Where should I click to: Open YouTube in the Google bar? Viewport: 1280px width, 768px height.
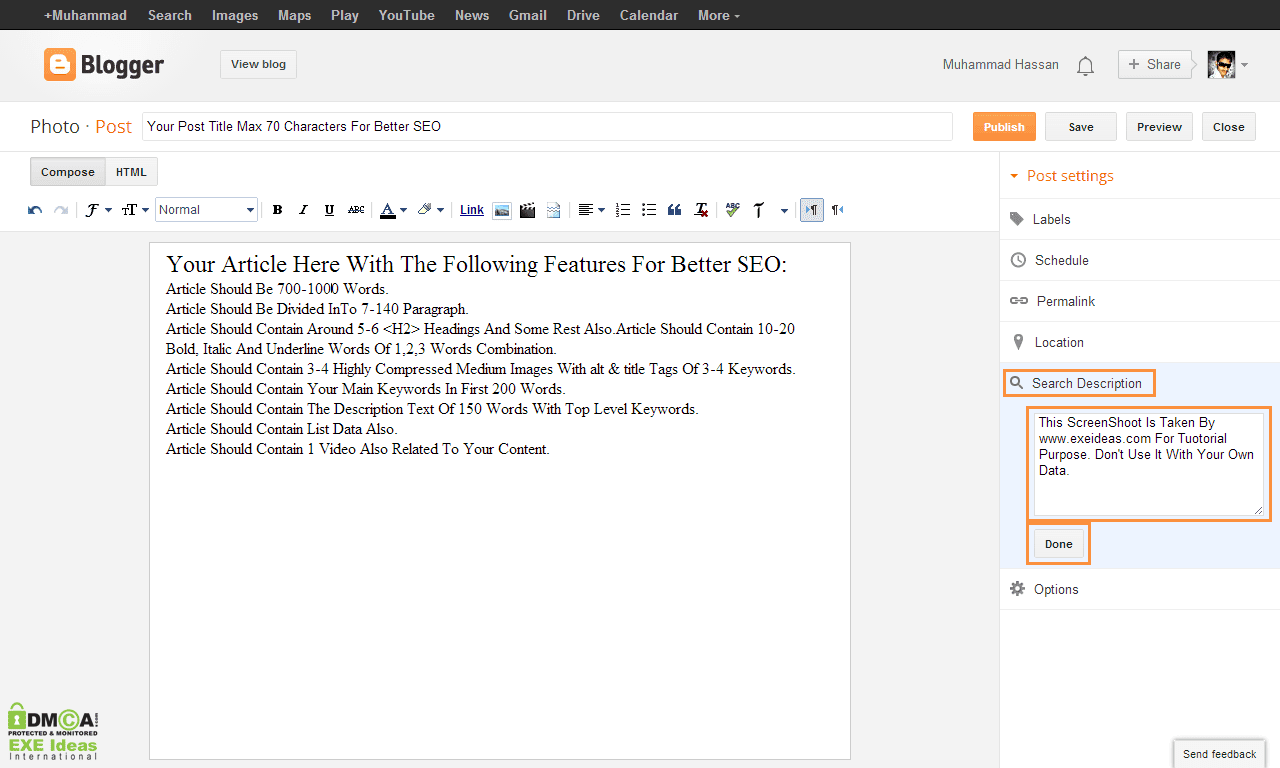tap(407, 15)
